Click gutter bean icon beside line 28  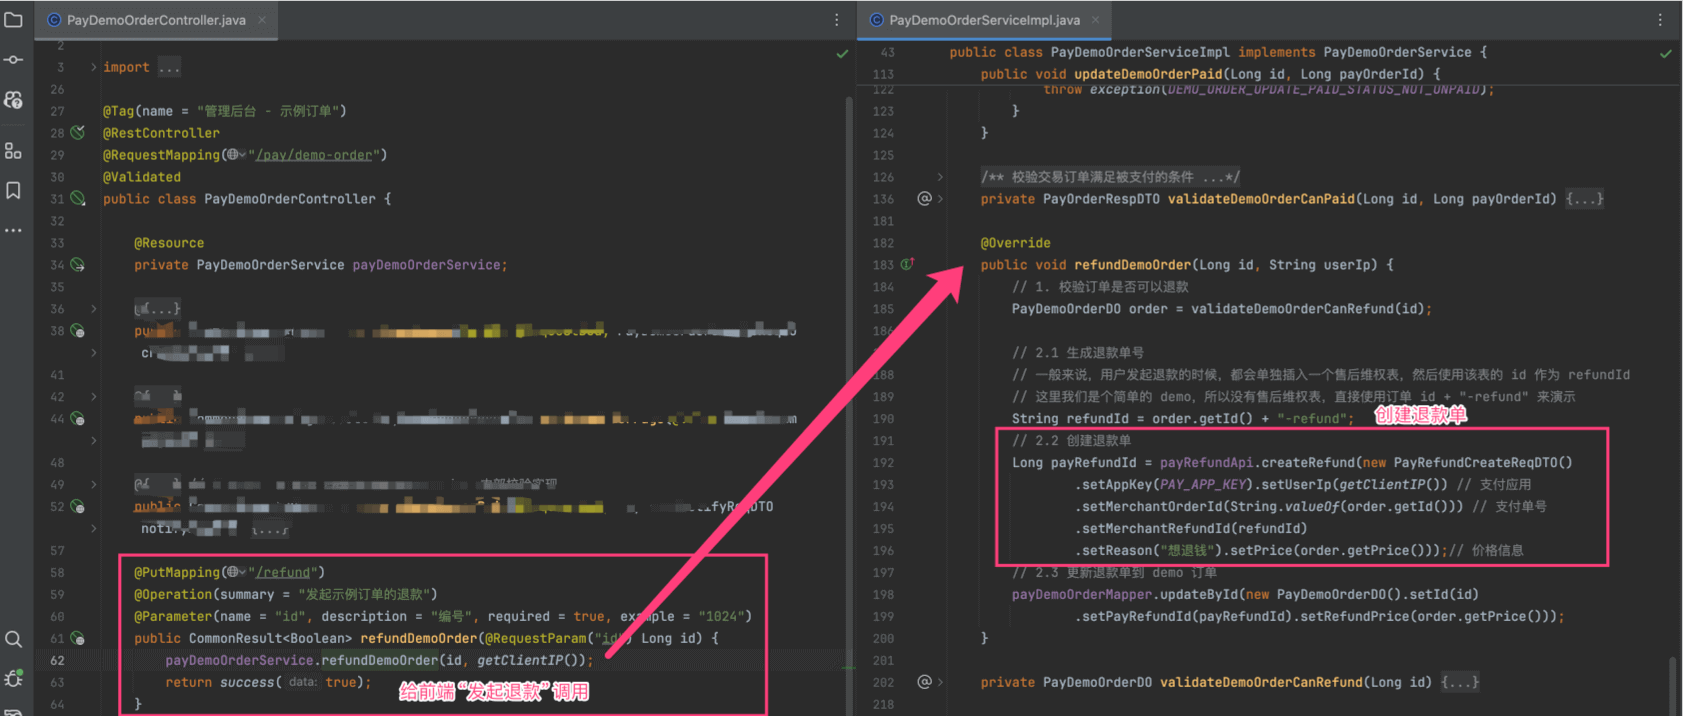pyautogui.click(x=78, y=133)
